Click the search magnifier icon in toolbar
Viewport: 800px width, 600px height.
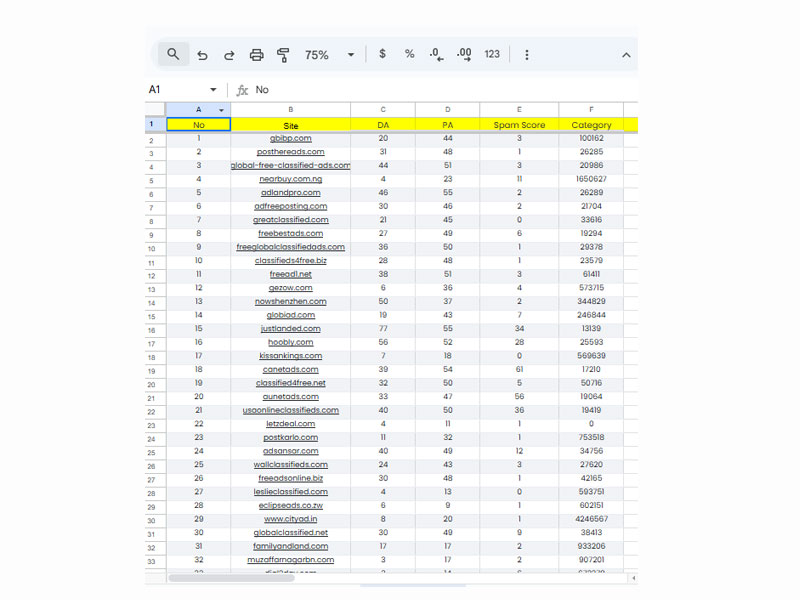[x=174, y=54]
